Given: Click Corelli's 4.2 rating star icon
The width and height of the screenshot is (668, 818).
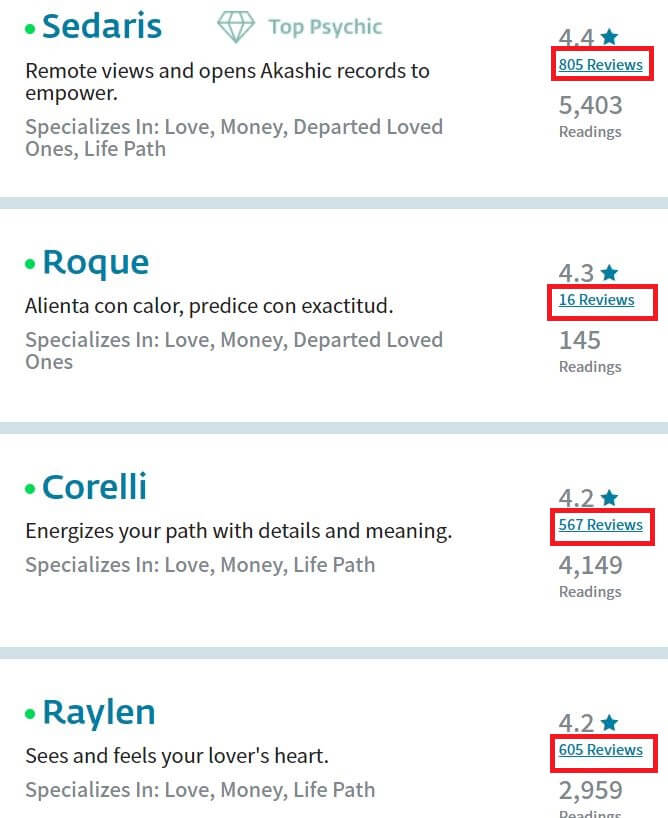Looking at the screenshot, I should [x=609, y=498].
